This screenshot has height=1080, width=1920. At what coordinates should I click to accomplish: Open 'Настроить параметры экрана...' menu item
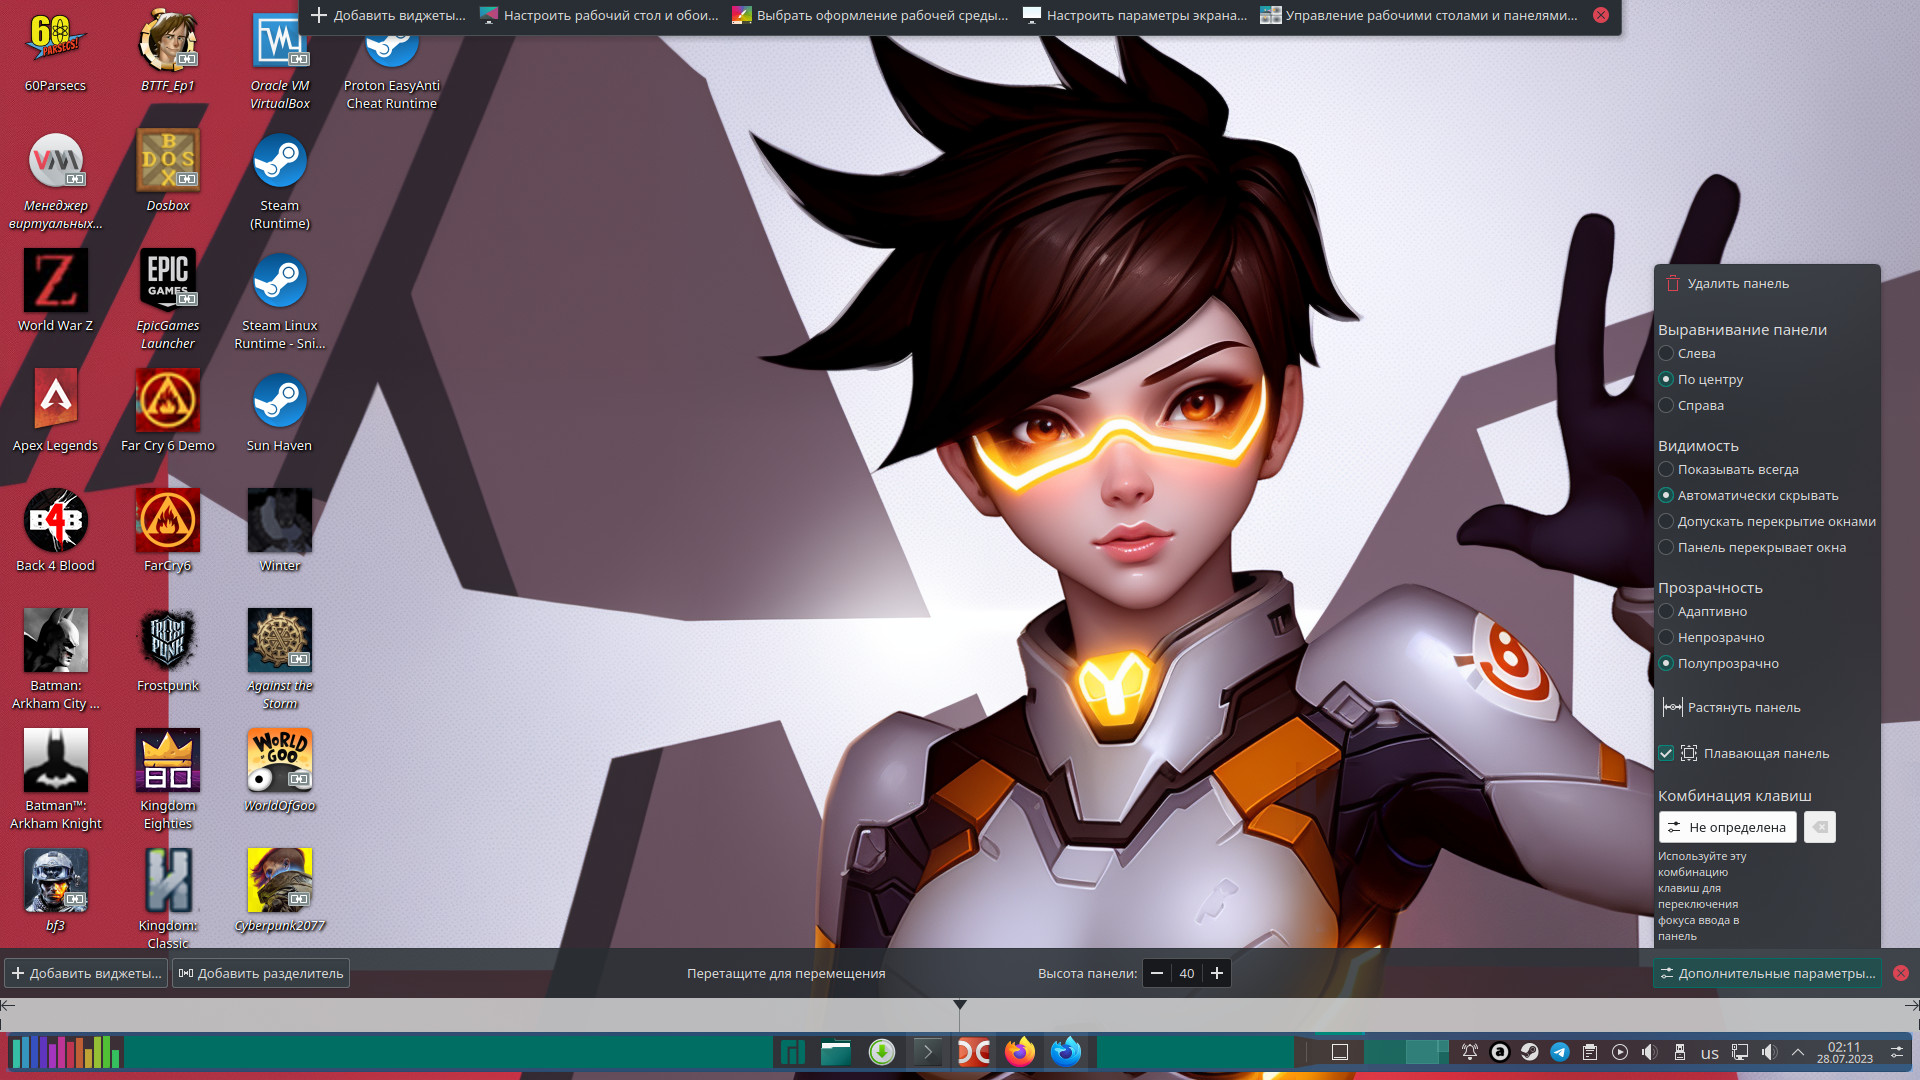(1135, 16)
